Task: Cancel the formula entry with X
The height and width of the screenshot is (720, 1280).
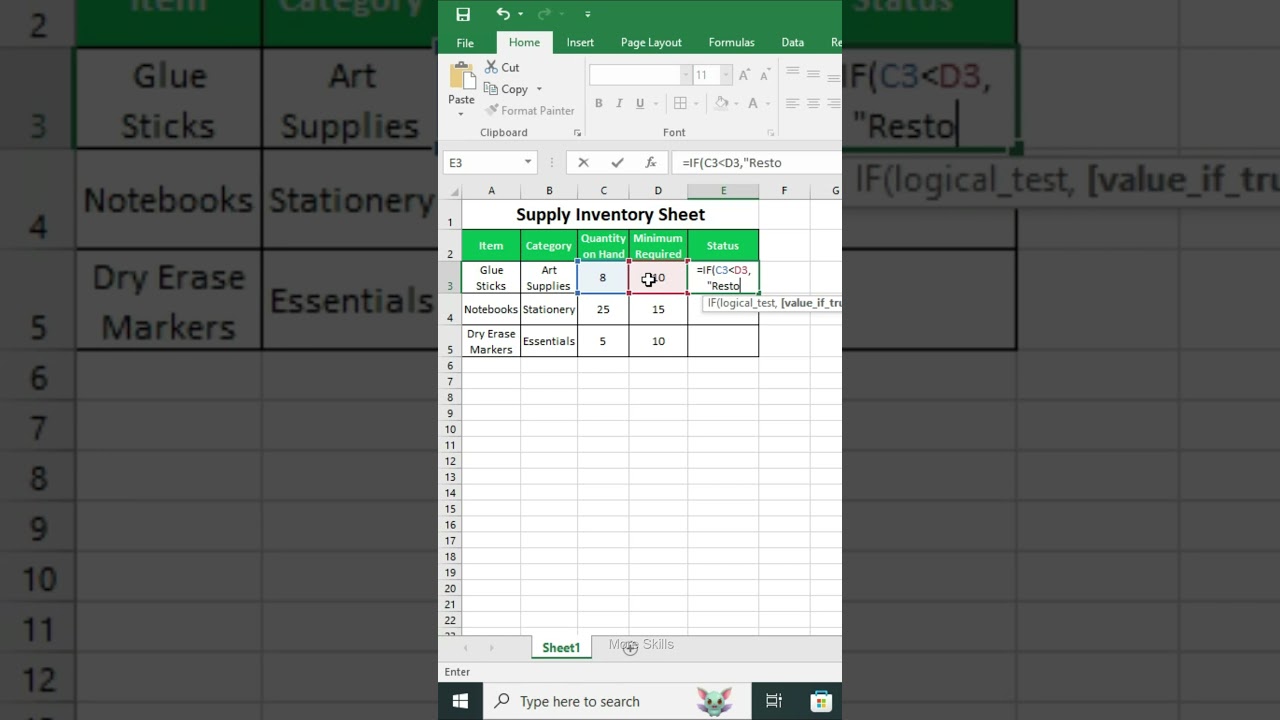Action: 583,162
